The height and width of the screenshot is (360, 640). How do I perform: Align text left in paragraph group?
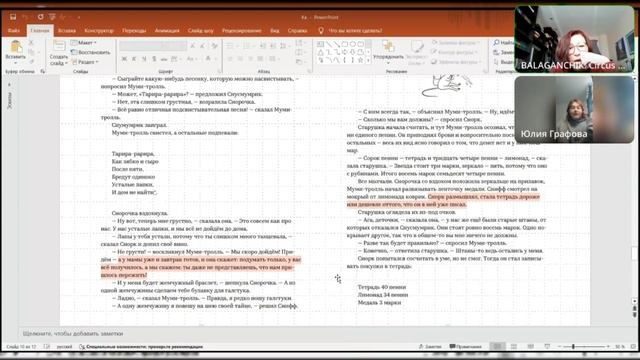coord(230,59)
